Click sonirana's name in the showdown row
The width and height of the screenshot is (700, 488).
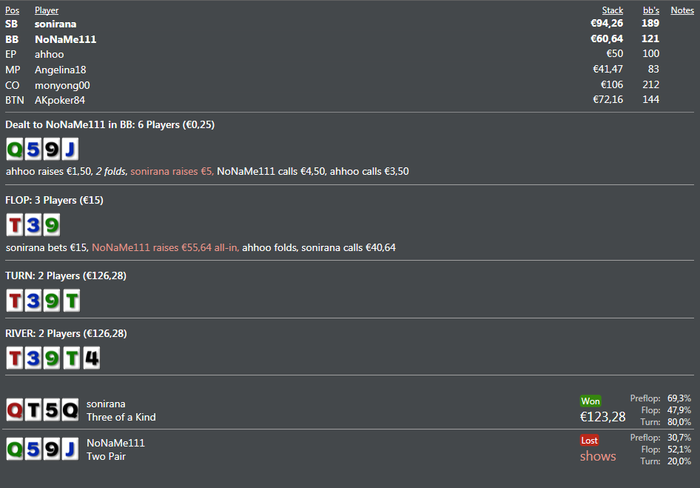pos(108,402)
